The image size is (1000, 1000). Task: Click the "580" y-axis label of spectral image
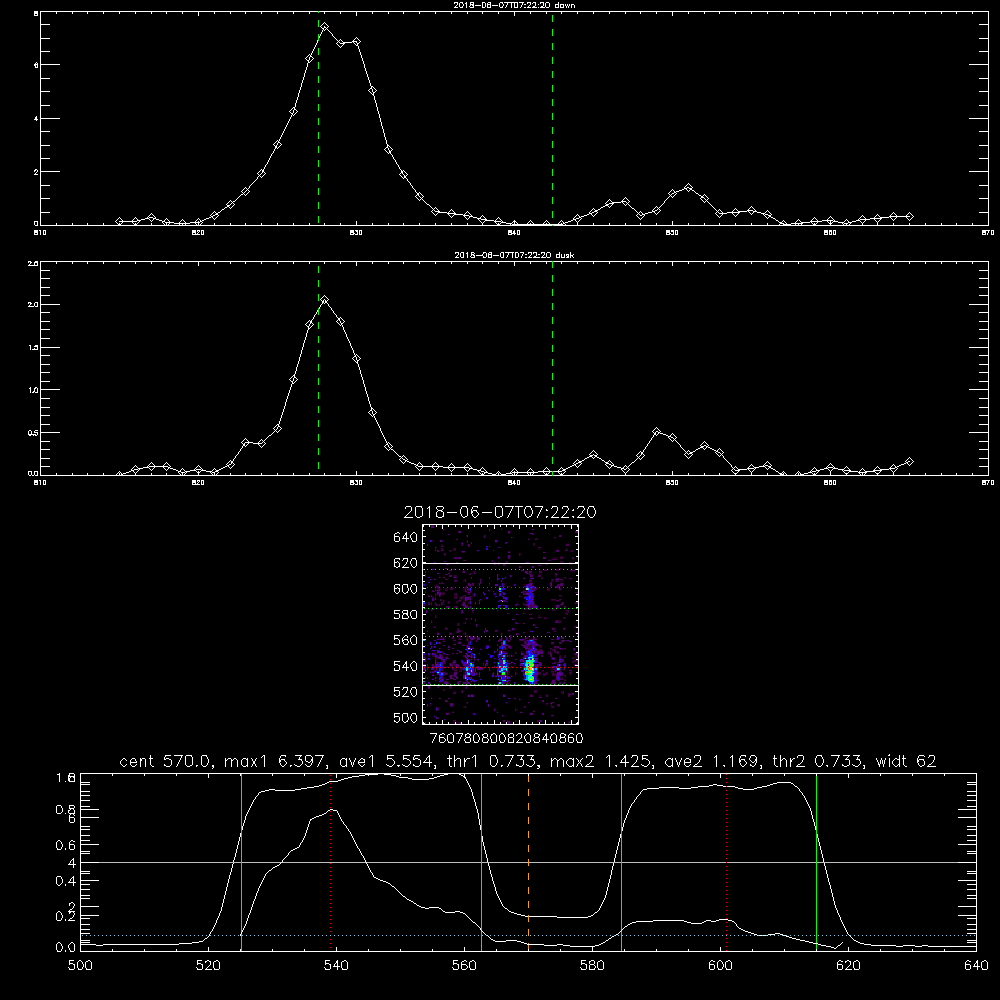click(406, 615)
